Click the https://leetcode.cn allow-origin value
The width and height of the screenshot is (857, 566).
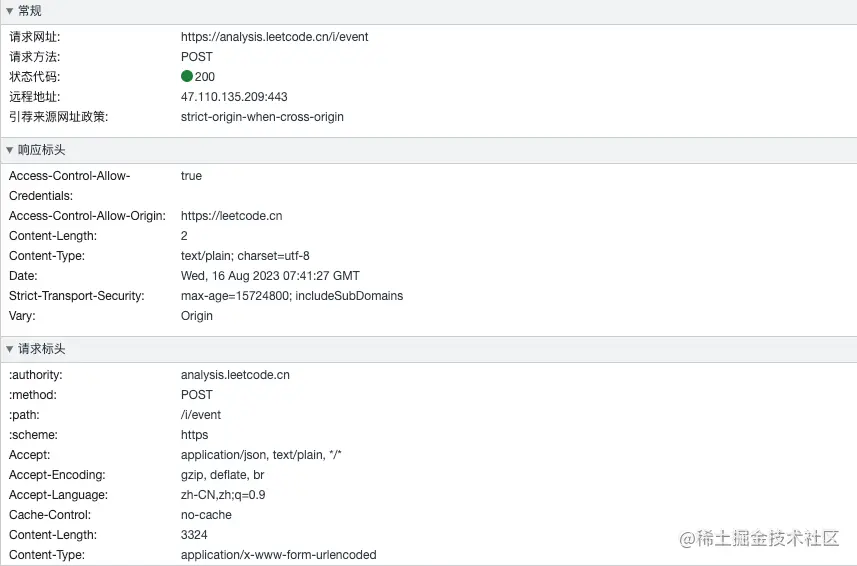tap(231, 216)
